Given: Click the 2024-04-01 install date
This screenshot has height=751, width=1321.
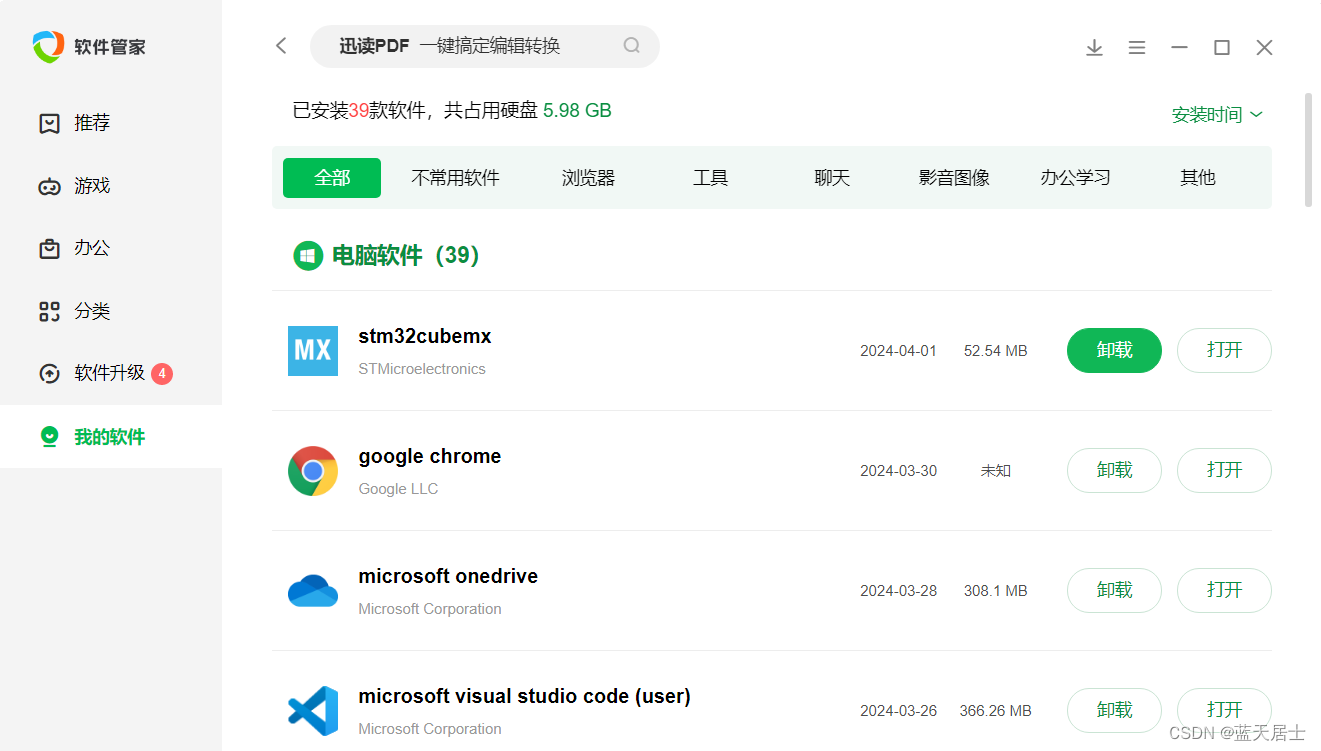Looking at the screenshot, I should pyautogui.click(x=898, y=351).
